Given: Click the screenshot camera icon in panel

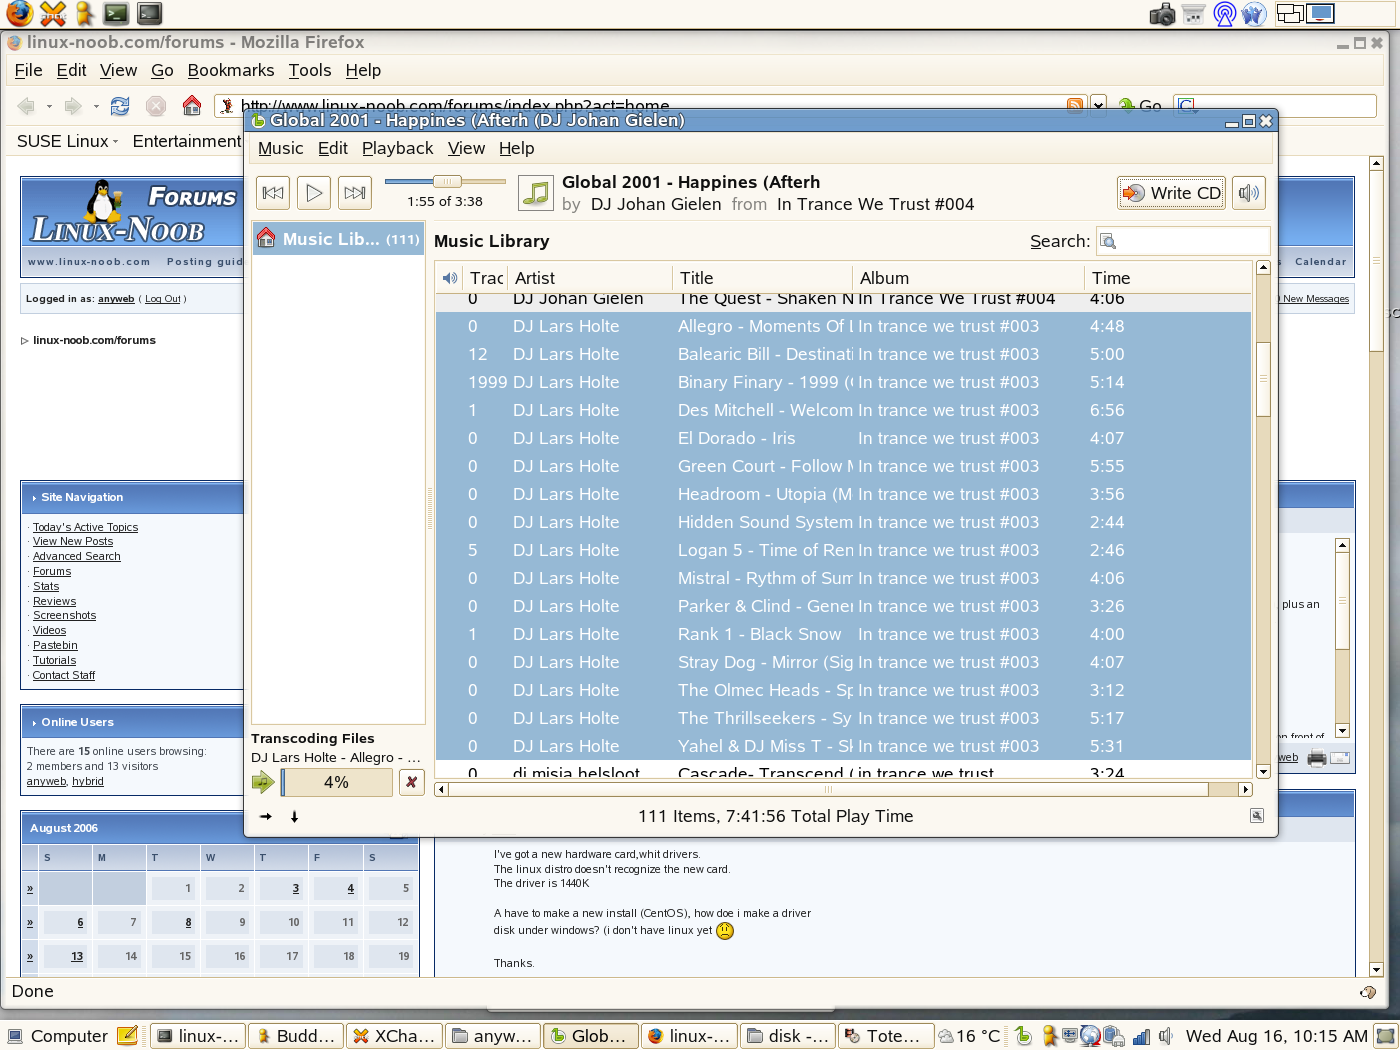Looking at the screenshot, I should pos(1162,14).
